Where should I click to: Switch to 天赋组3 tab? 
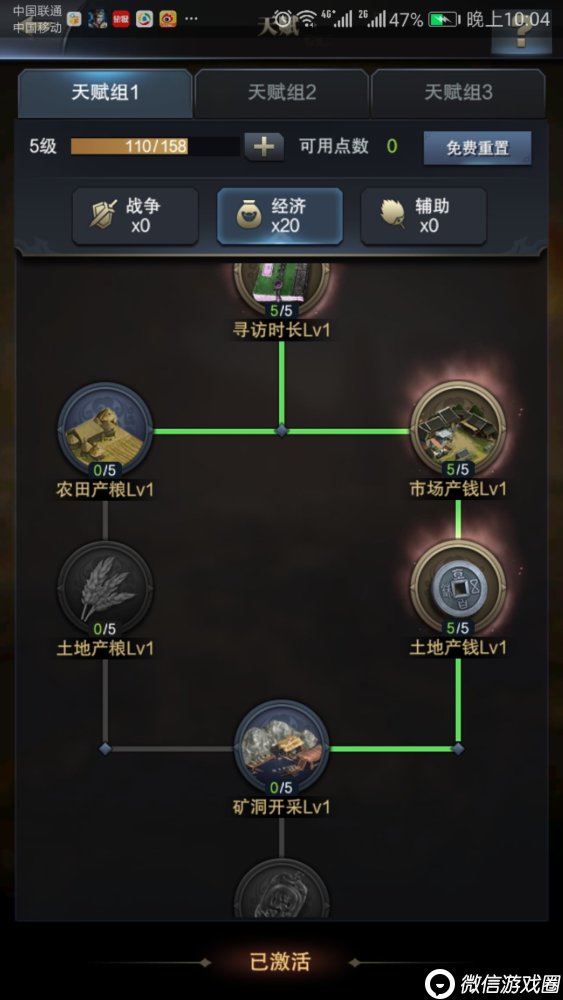pos(458,93)
